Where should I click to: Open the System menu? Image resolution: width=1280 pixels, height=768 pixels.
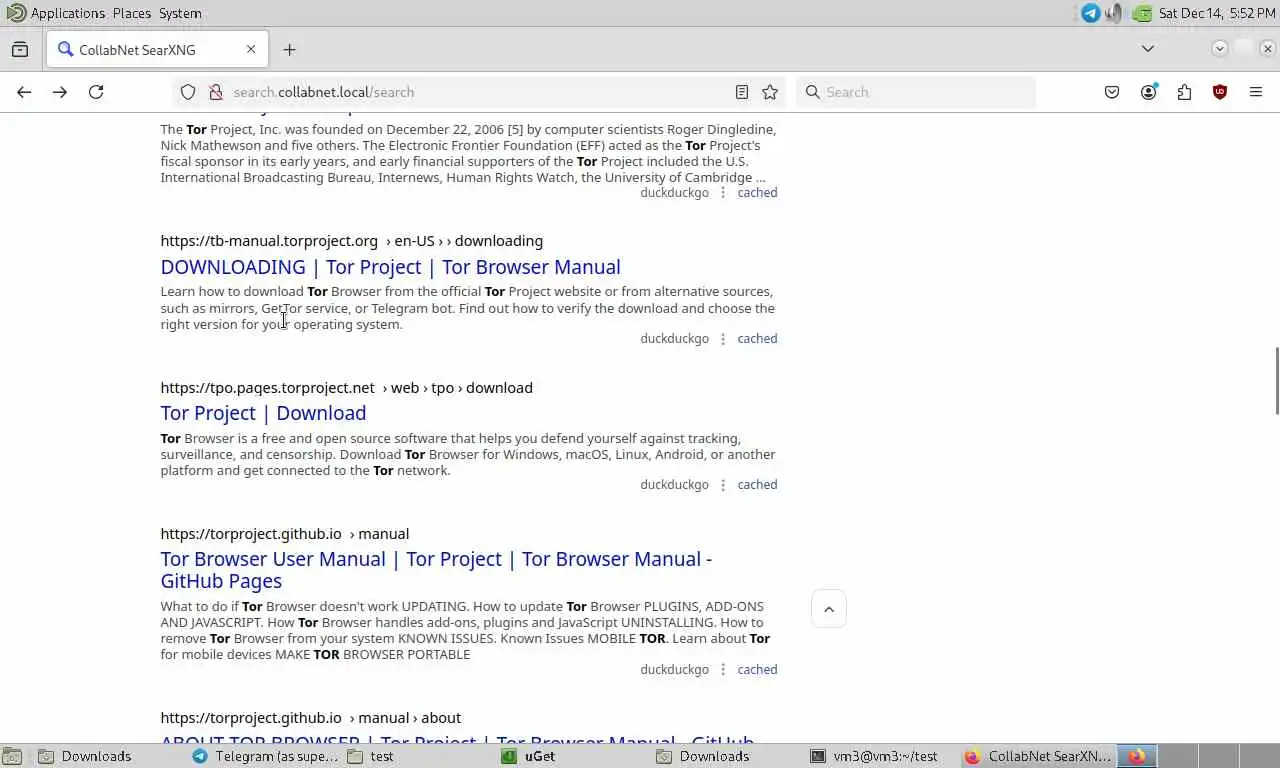180,13
